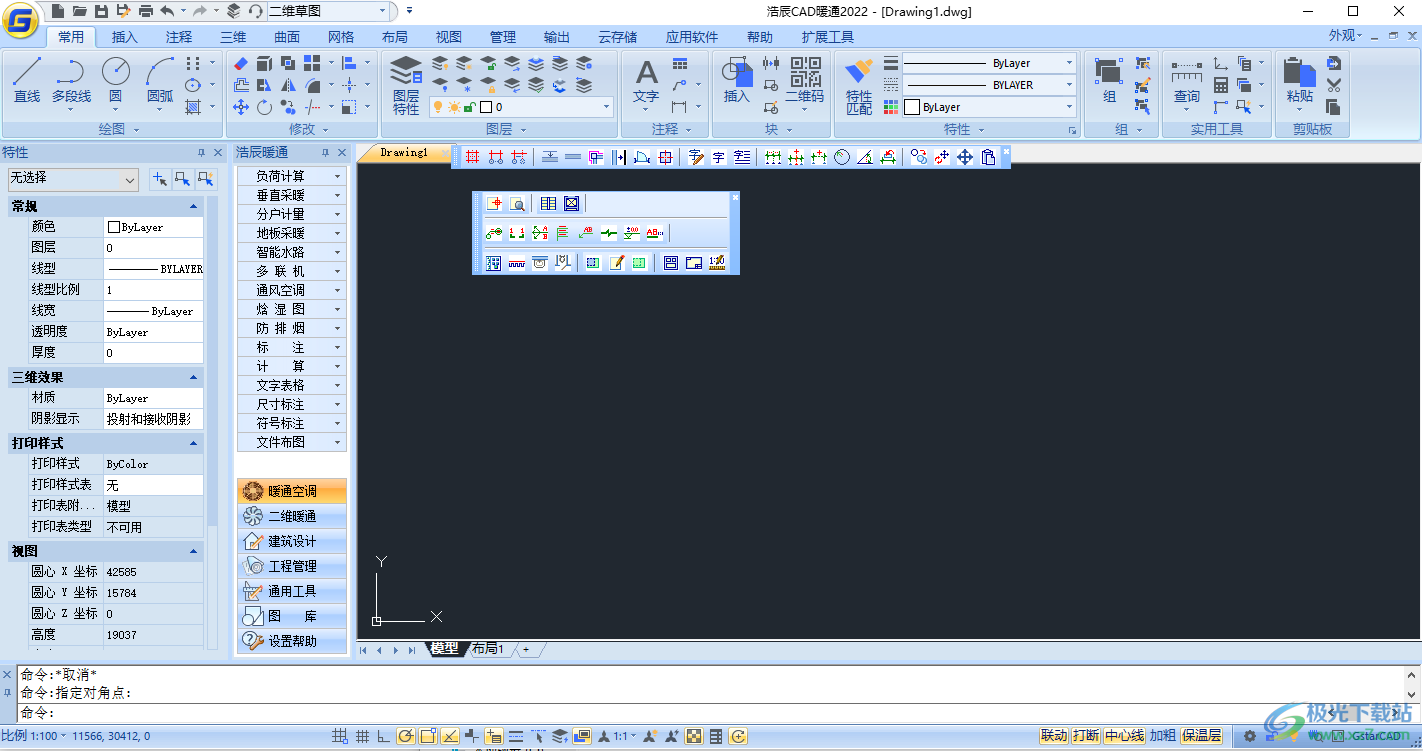The width and height of the screenshot is (1423, 751).
Task: Open the 云存储 ribbon tab
Action: 617,37
